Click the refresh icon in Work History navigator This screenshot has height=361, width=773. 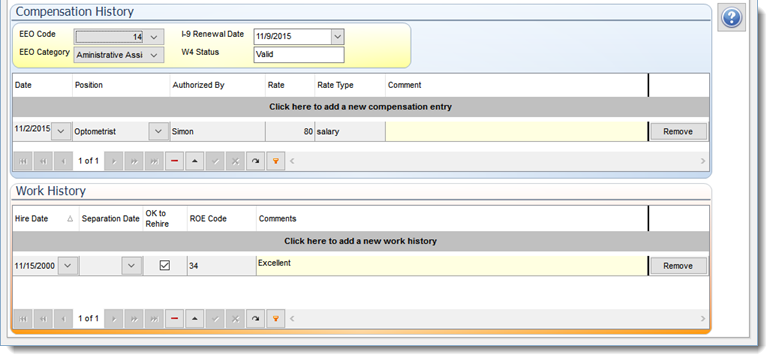[x=255, y=319]
